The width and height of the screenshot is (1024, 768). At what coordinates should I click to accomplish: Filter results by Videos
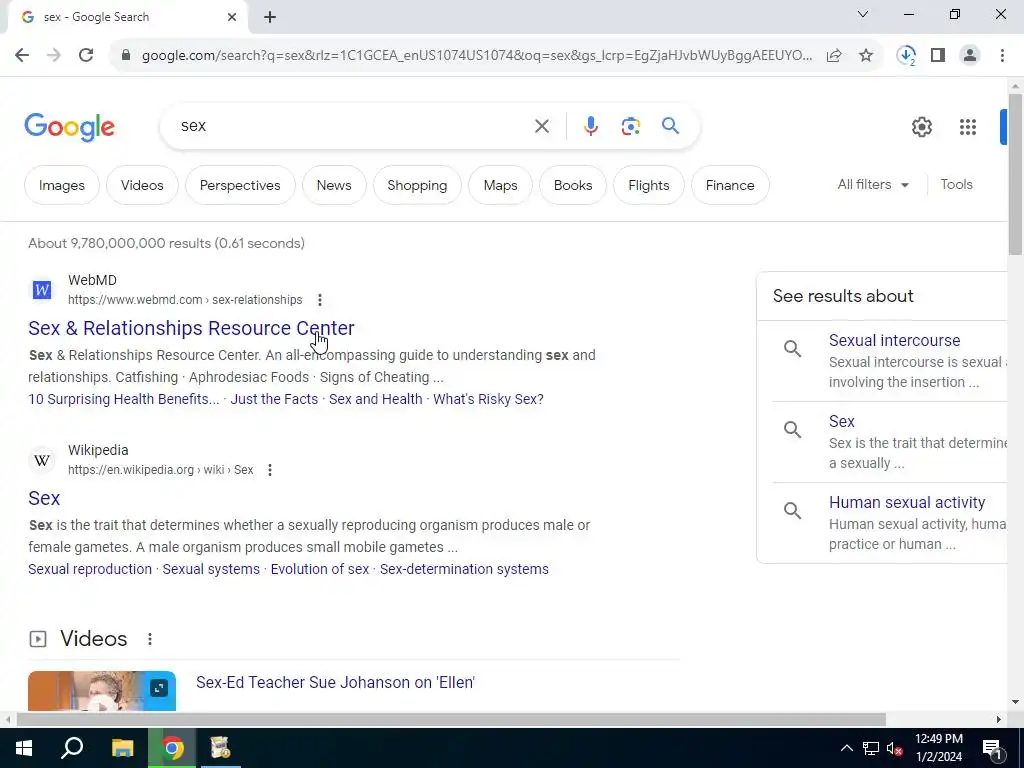click(x=142, y=185)
